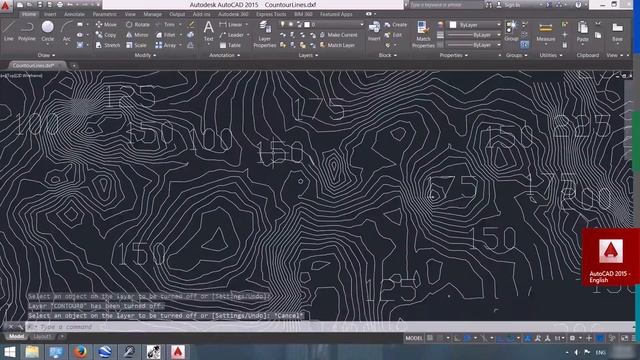Click the Group icon
The height and width of the screenshot is (360, 640).
point(511,31)
